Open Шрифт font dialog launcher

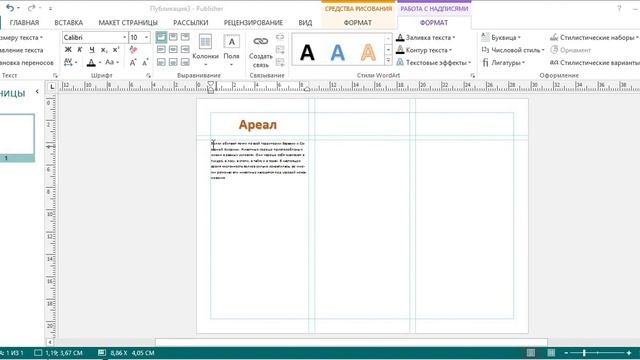(x=149, y=76)
